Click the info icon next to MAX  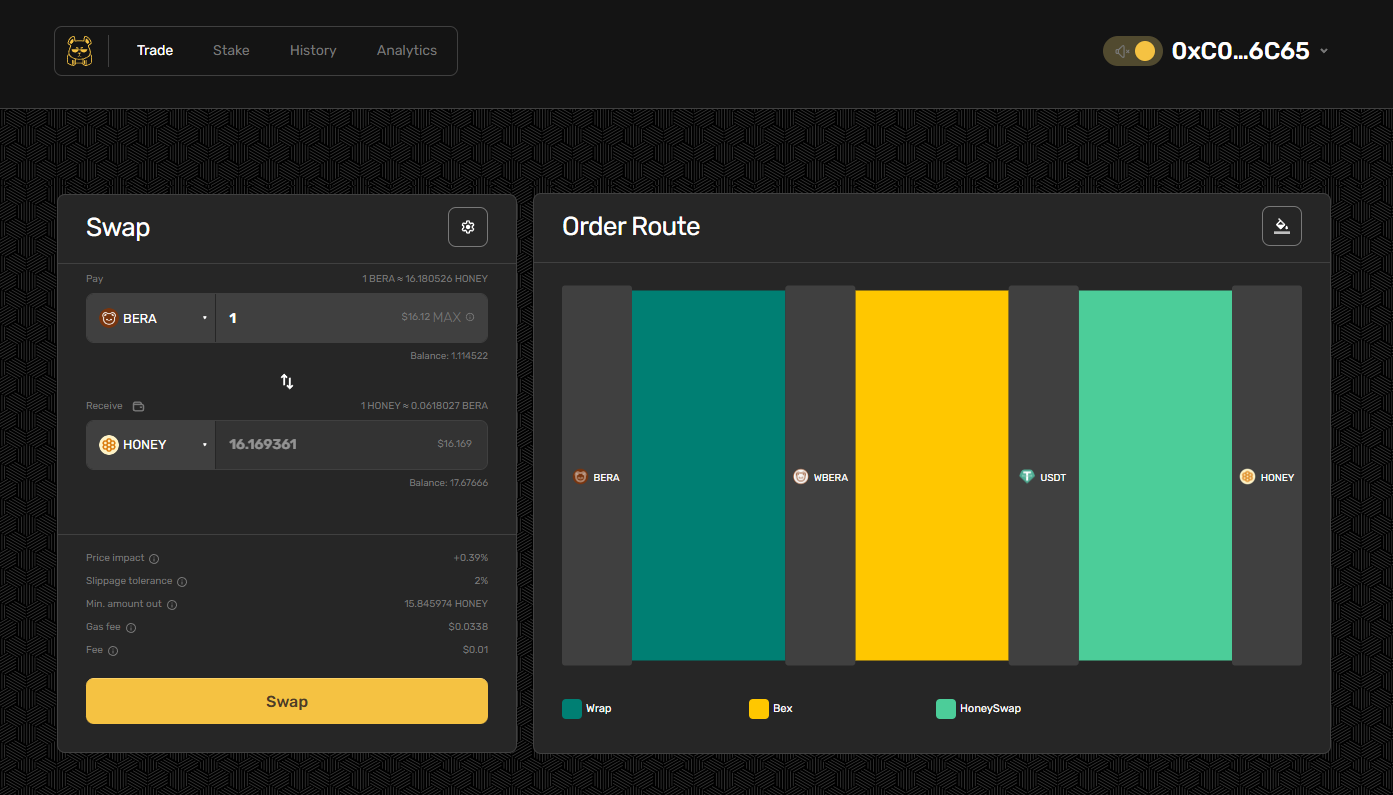[470, 317]
